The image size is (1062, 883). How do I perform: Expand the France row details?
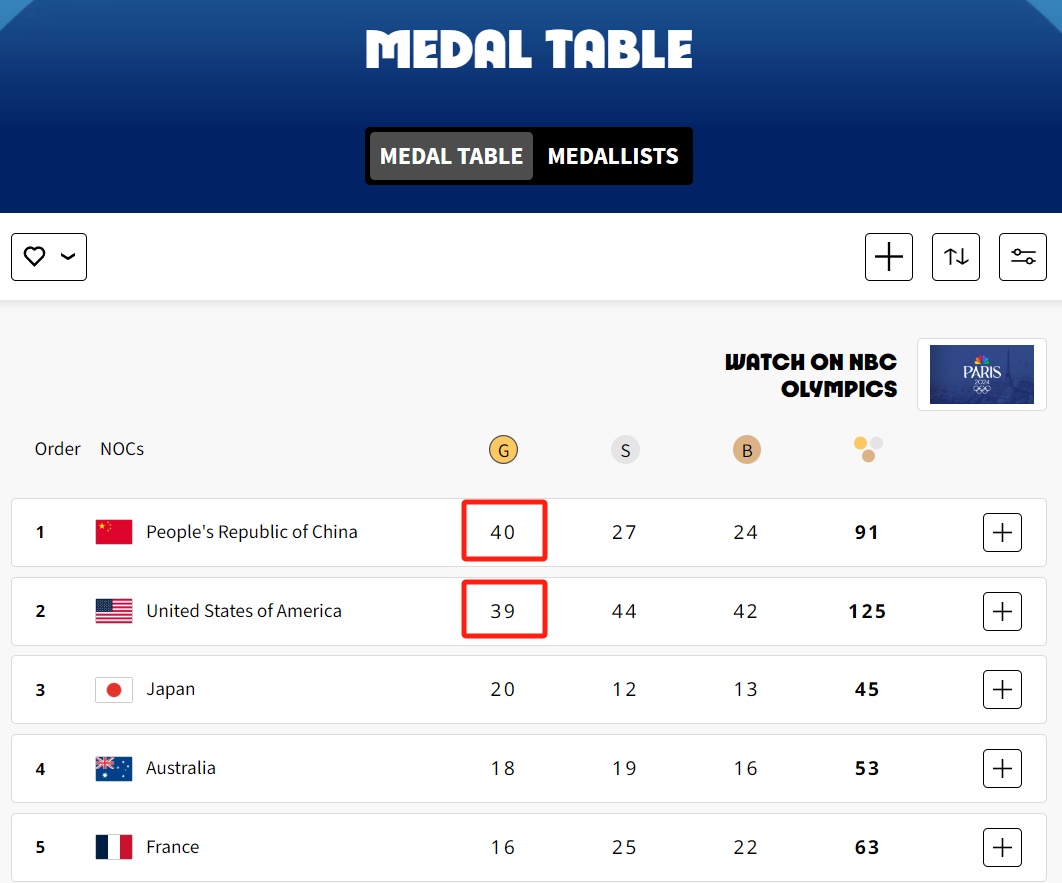[1002, 847]
